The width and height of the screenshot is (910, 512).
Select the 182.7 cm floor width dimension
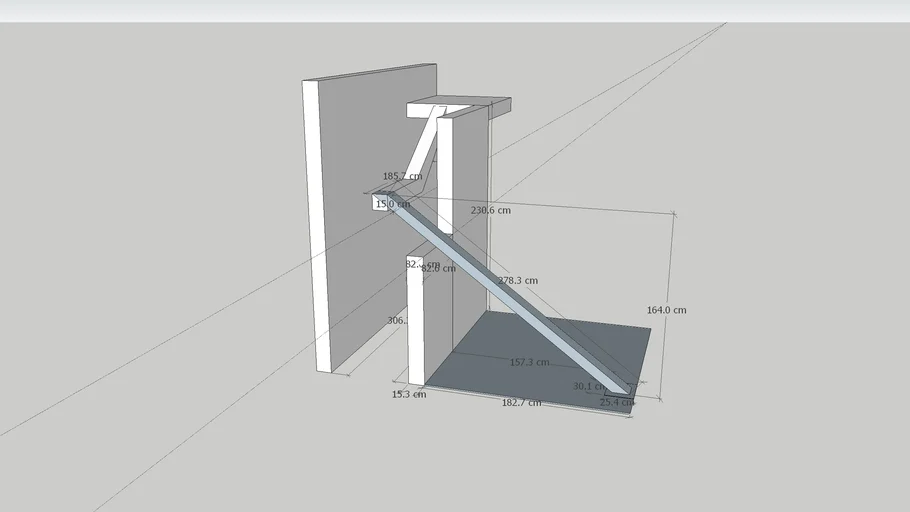[520, 402]
